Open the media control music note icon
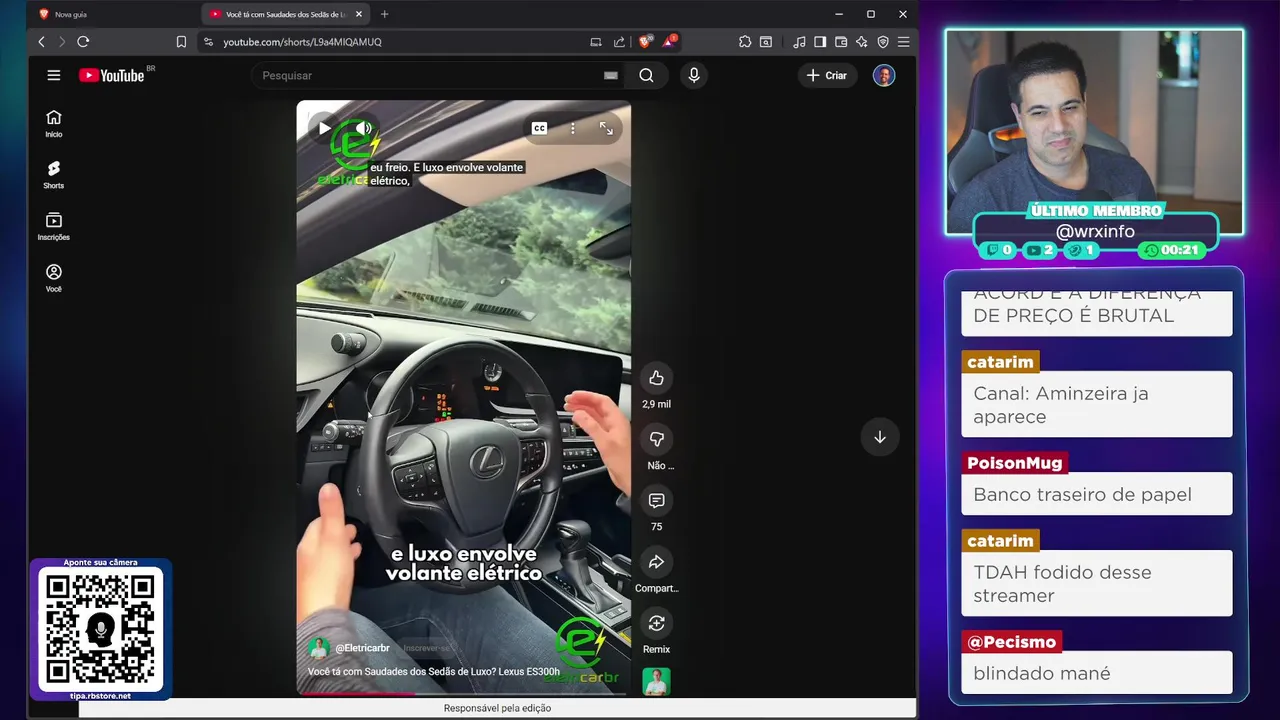The height and width of the screenshot is (720, 1280). coord(799,42)
